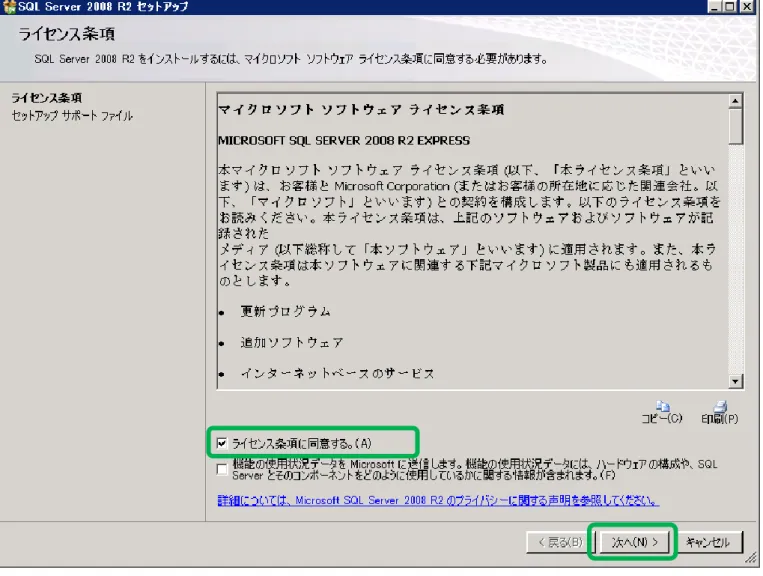This screenshot has height=576, width=763.
Task: Click the license text scrollbar thumb
Action: pos(735,126)
